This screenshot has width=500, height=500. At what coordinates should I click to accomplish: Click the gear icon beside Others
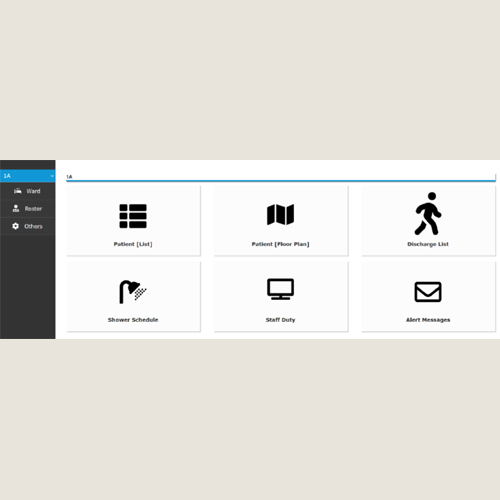[x=15, y=226]
